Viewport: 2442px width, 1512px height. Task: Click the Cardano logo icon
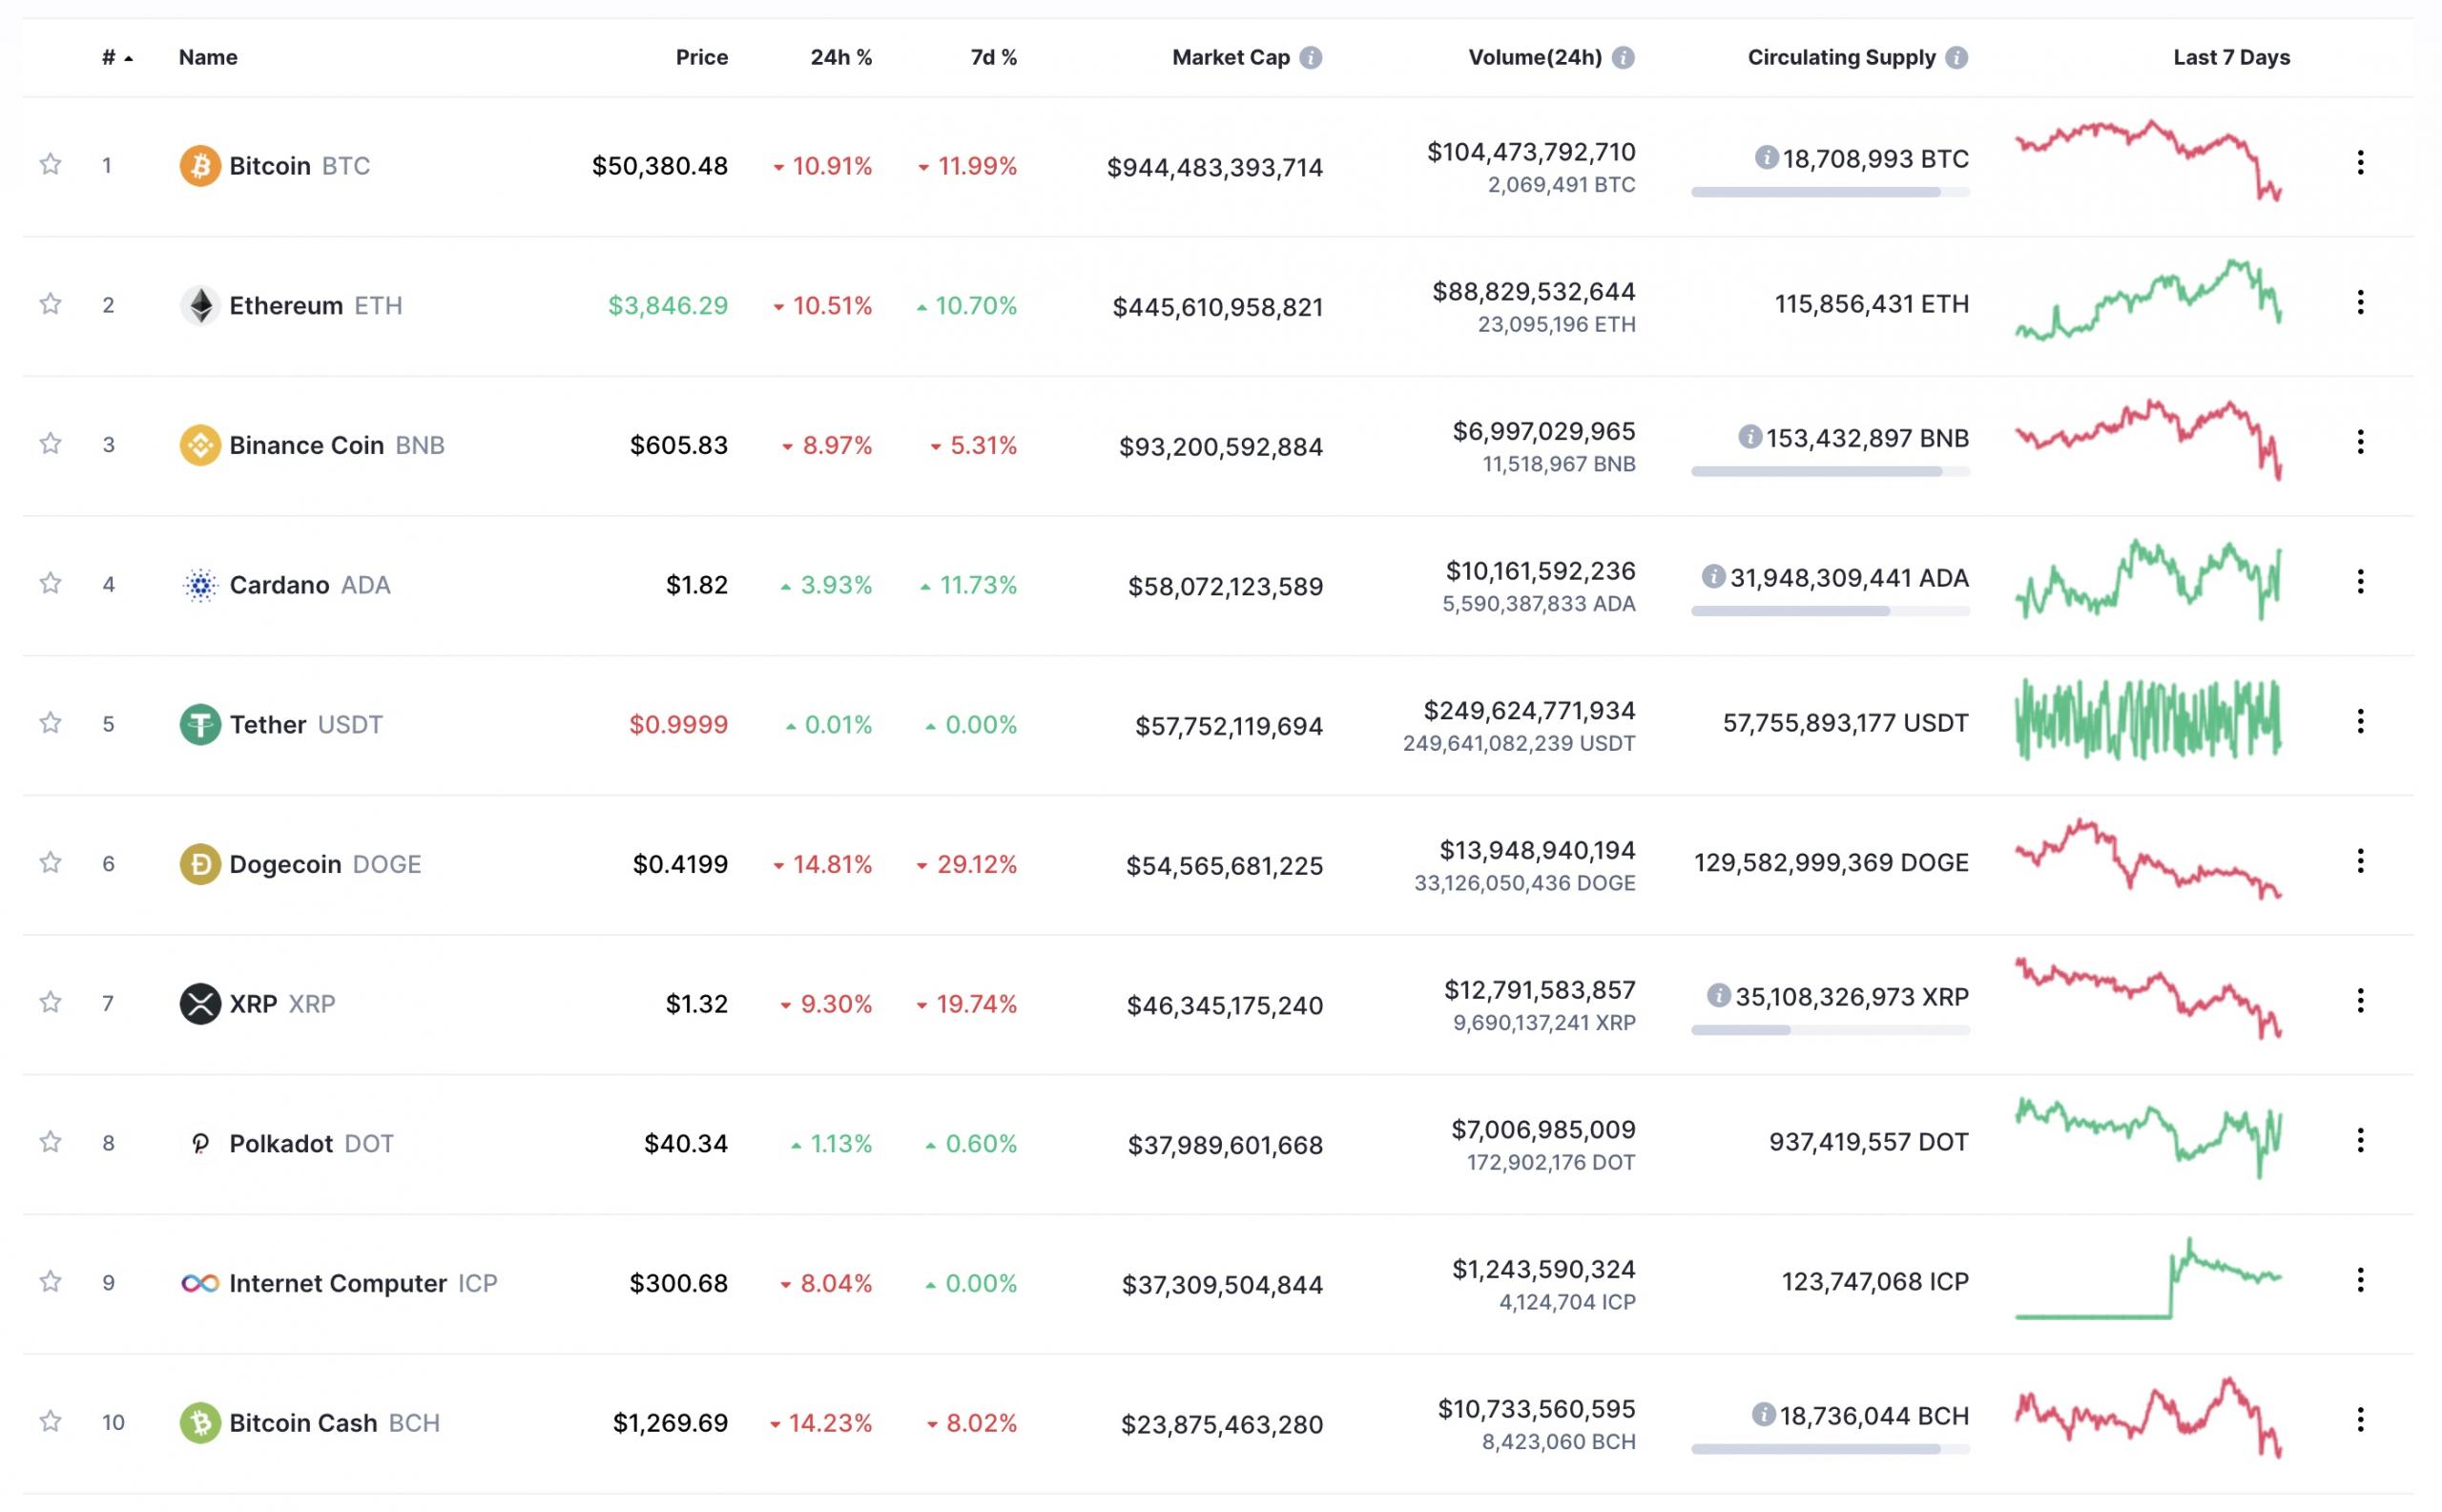click(200, 585)
